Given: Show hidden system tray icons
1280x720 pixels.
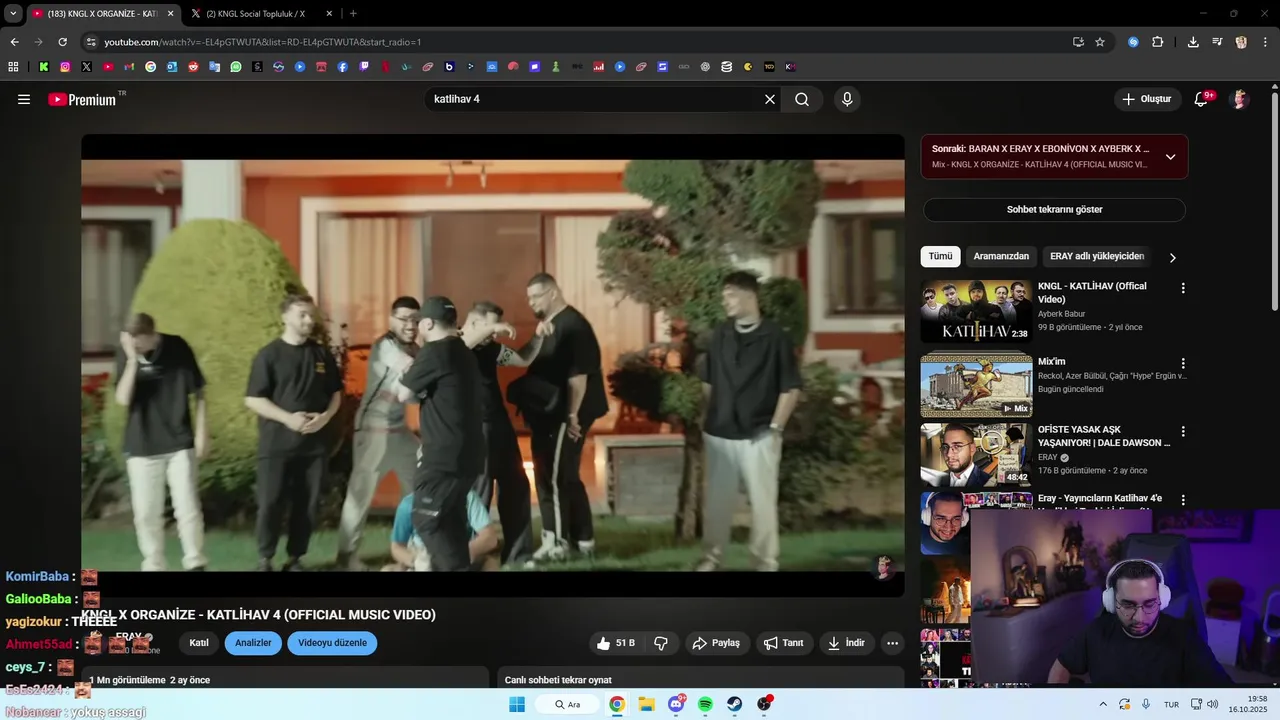Looking at the screenshot, I should click(x=1103, y=704).
